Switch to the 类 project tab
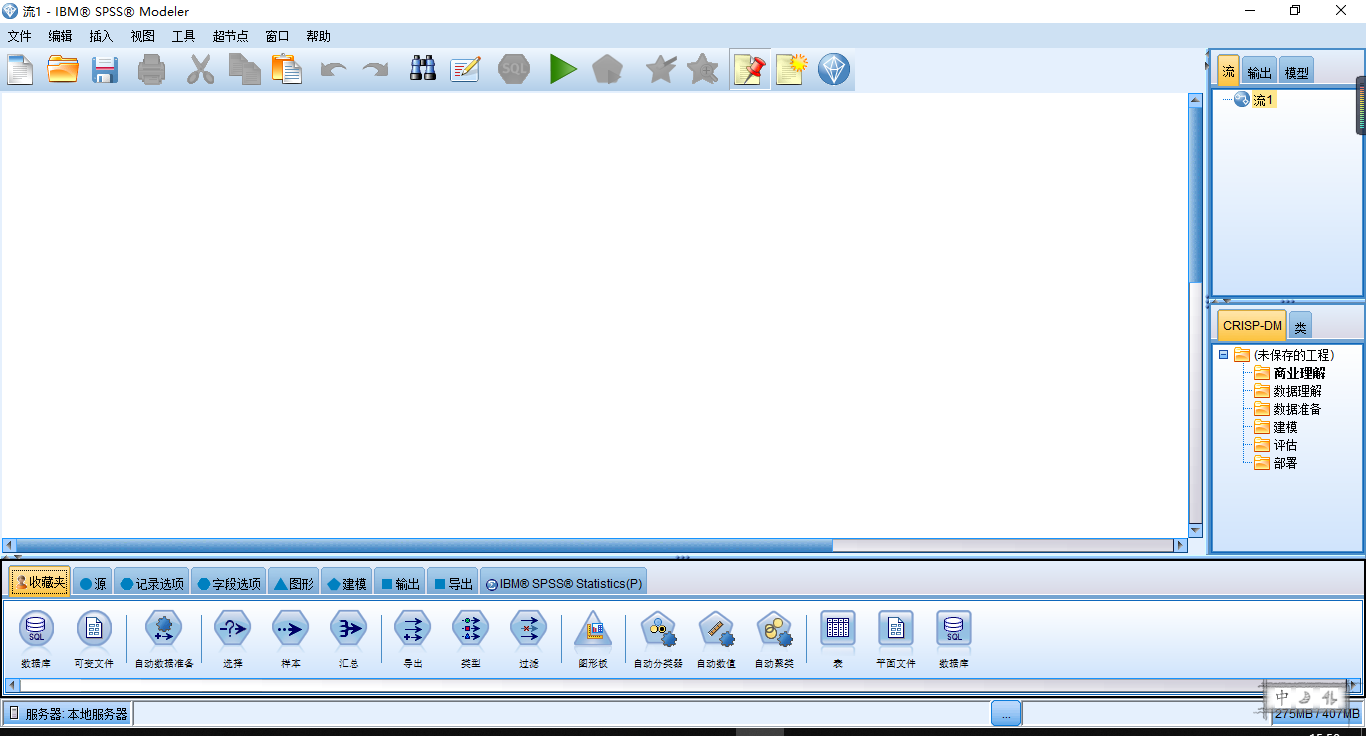Viewport: 1366px width, 736px height. click(x=1300, y=327)
